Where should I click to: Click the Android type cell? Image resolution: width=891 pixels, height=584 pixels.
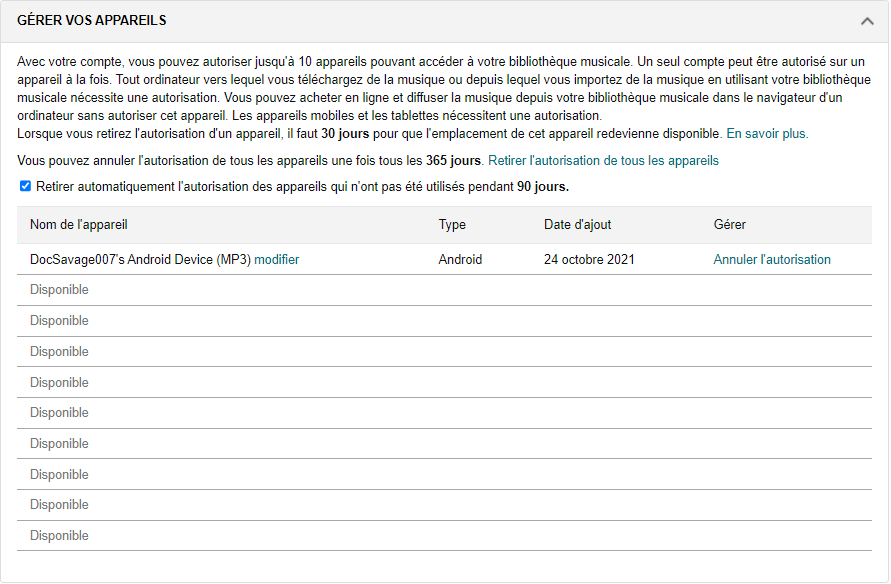tap(460, 260)
